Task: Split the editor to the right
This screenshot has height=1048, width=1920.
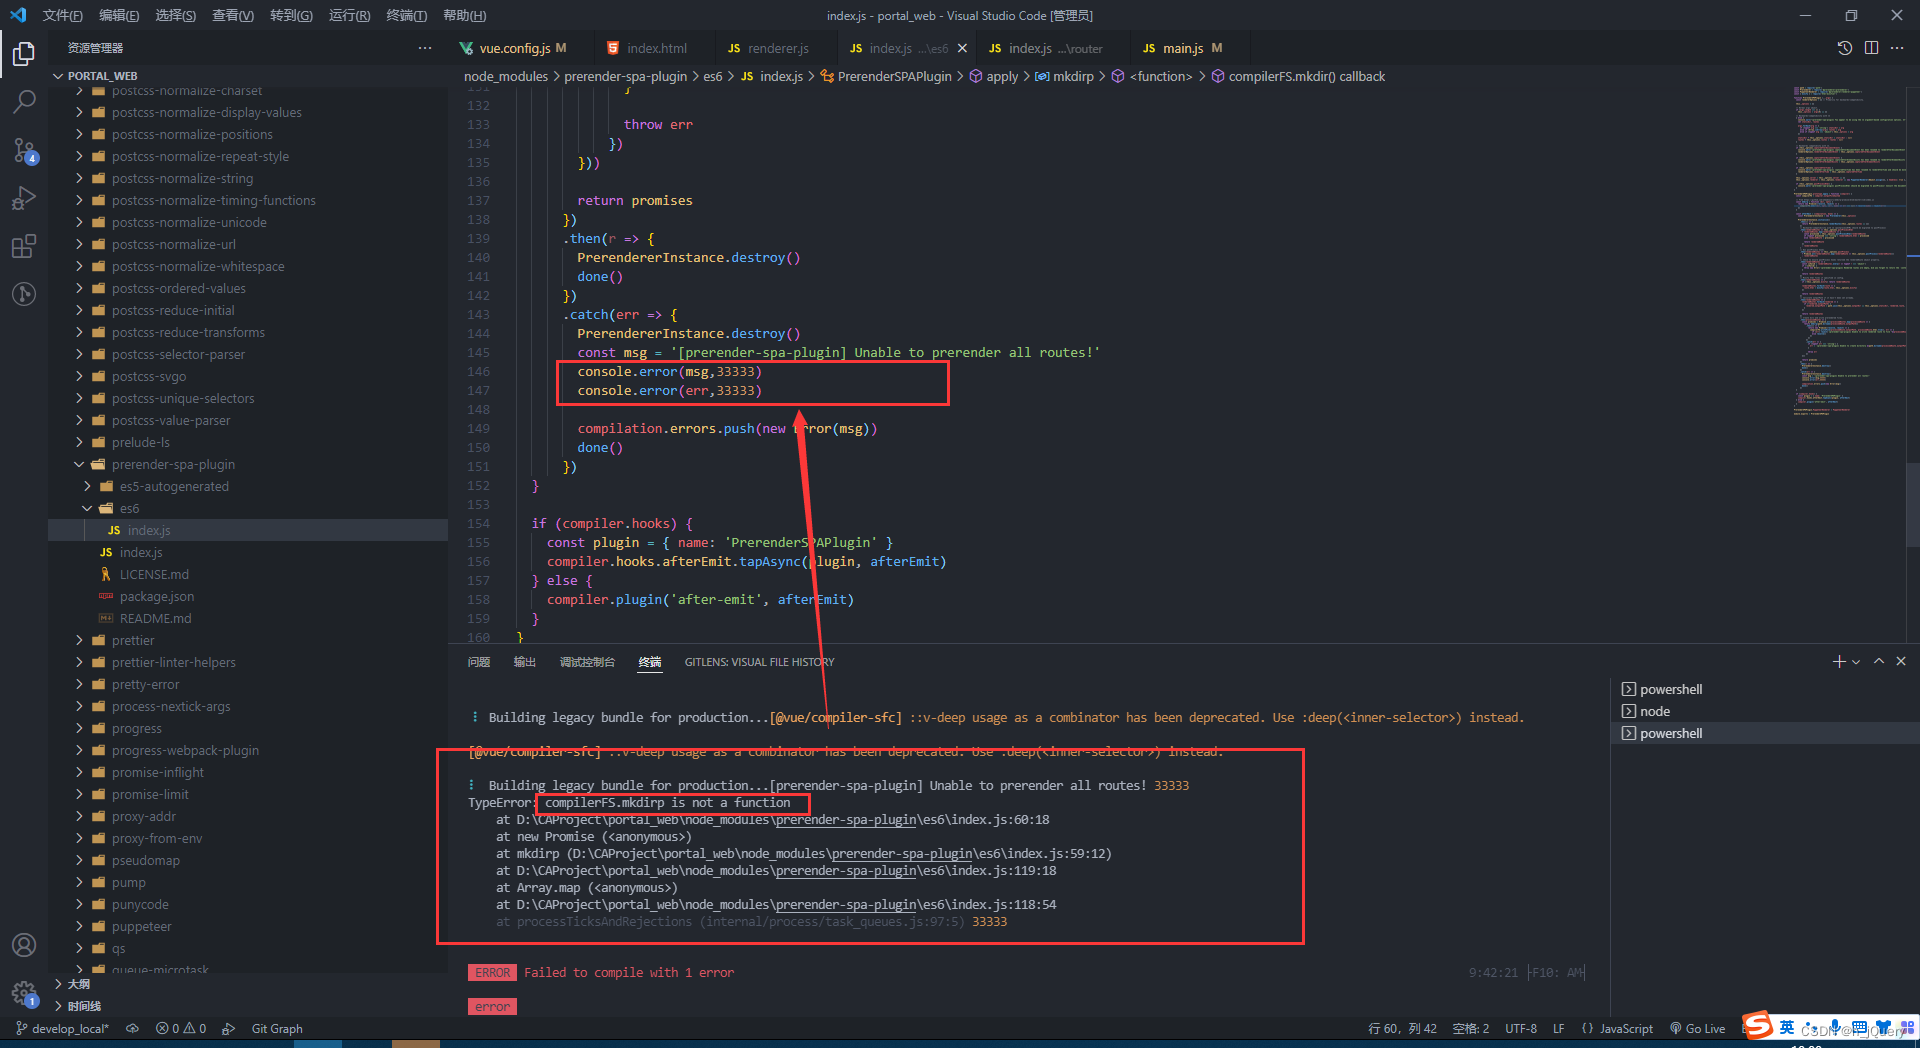Action: click(1871, 48)
